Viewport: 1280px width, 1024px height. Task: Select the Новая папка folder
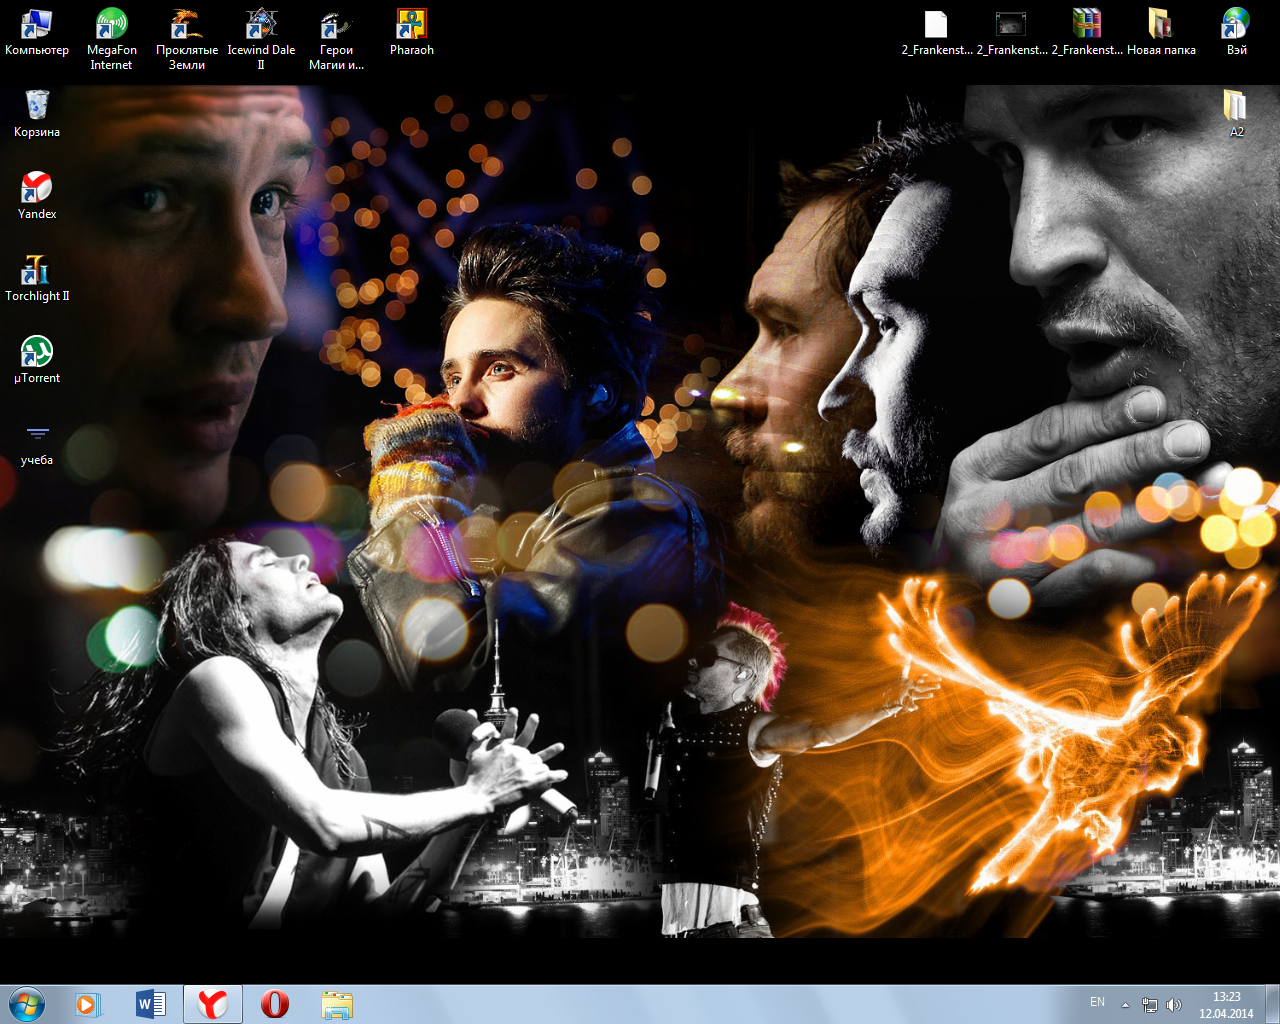[1161, 33]
